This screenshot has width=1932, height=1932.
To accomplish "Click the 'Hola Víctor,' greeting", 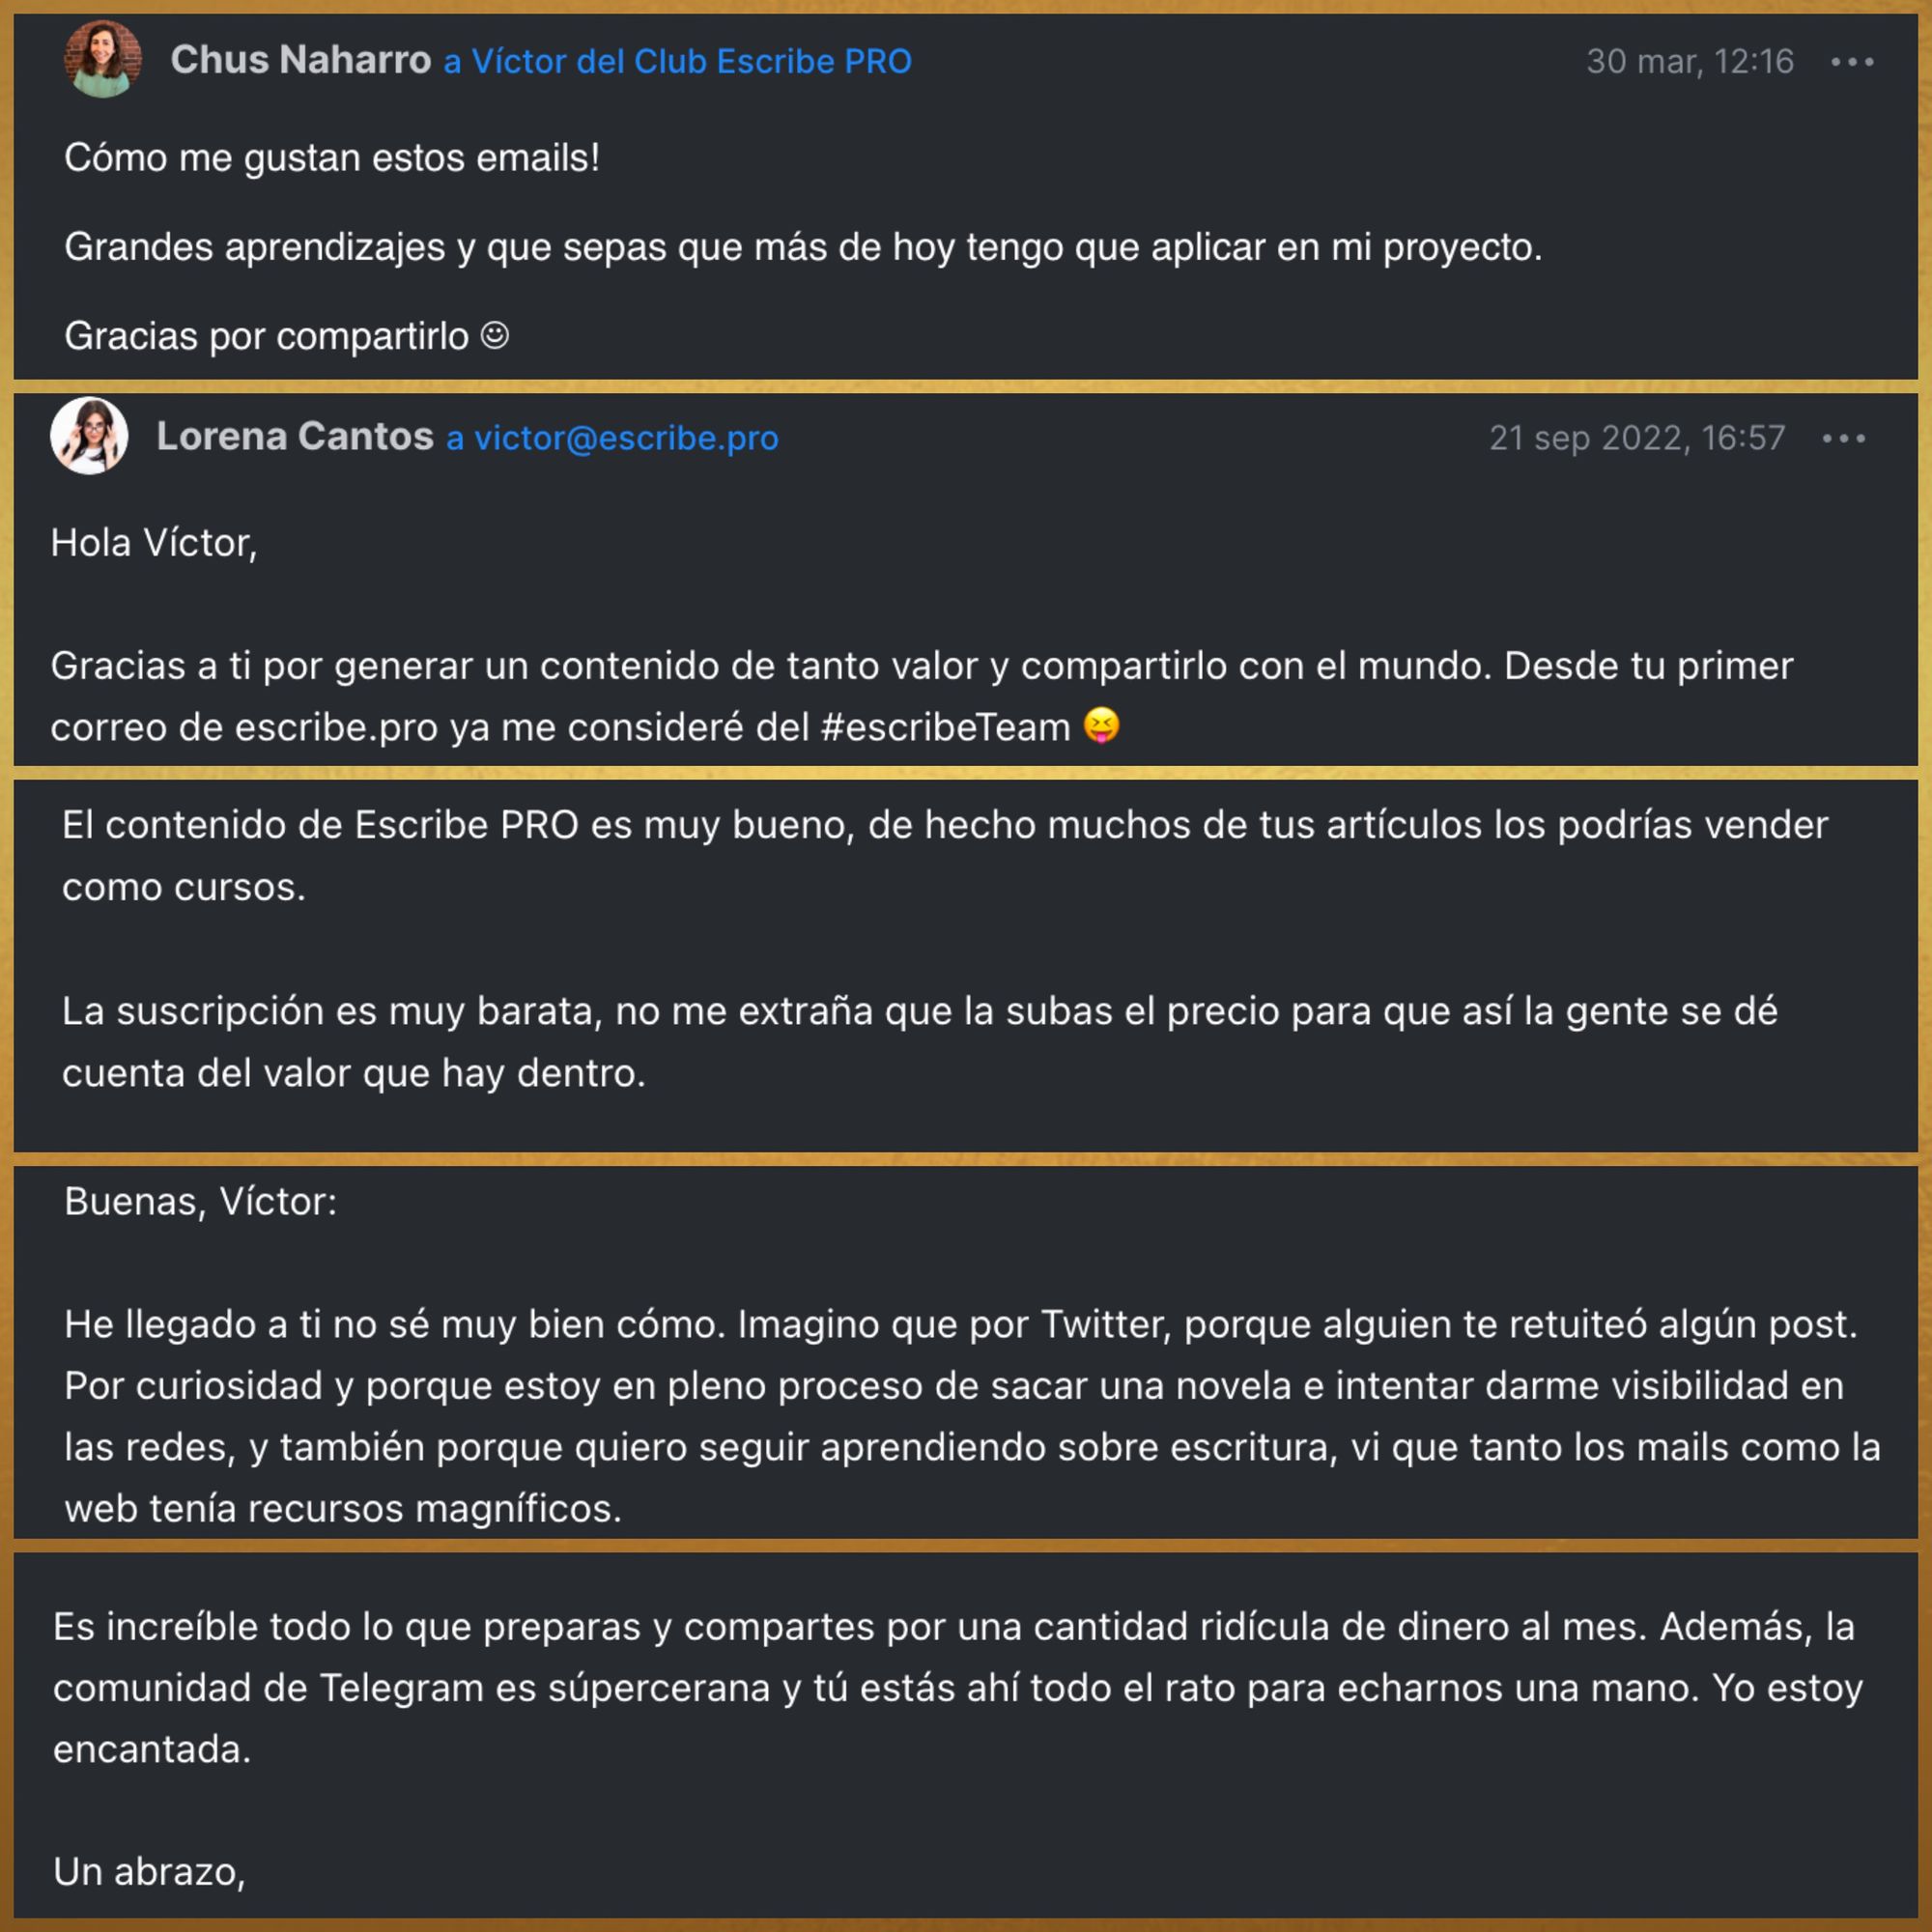I will click(154, 543).
